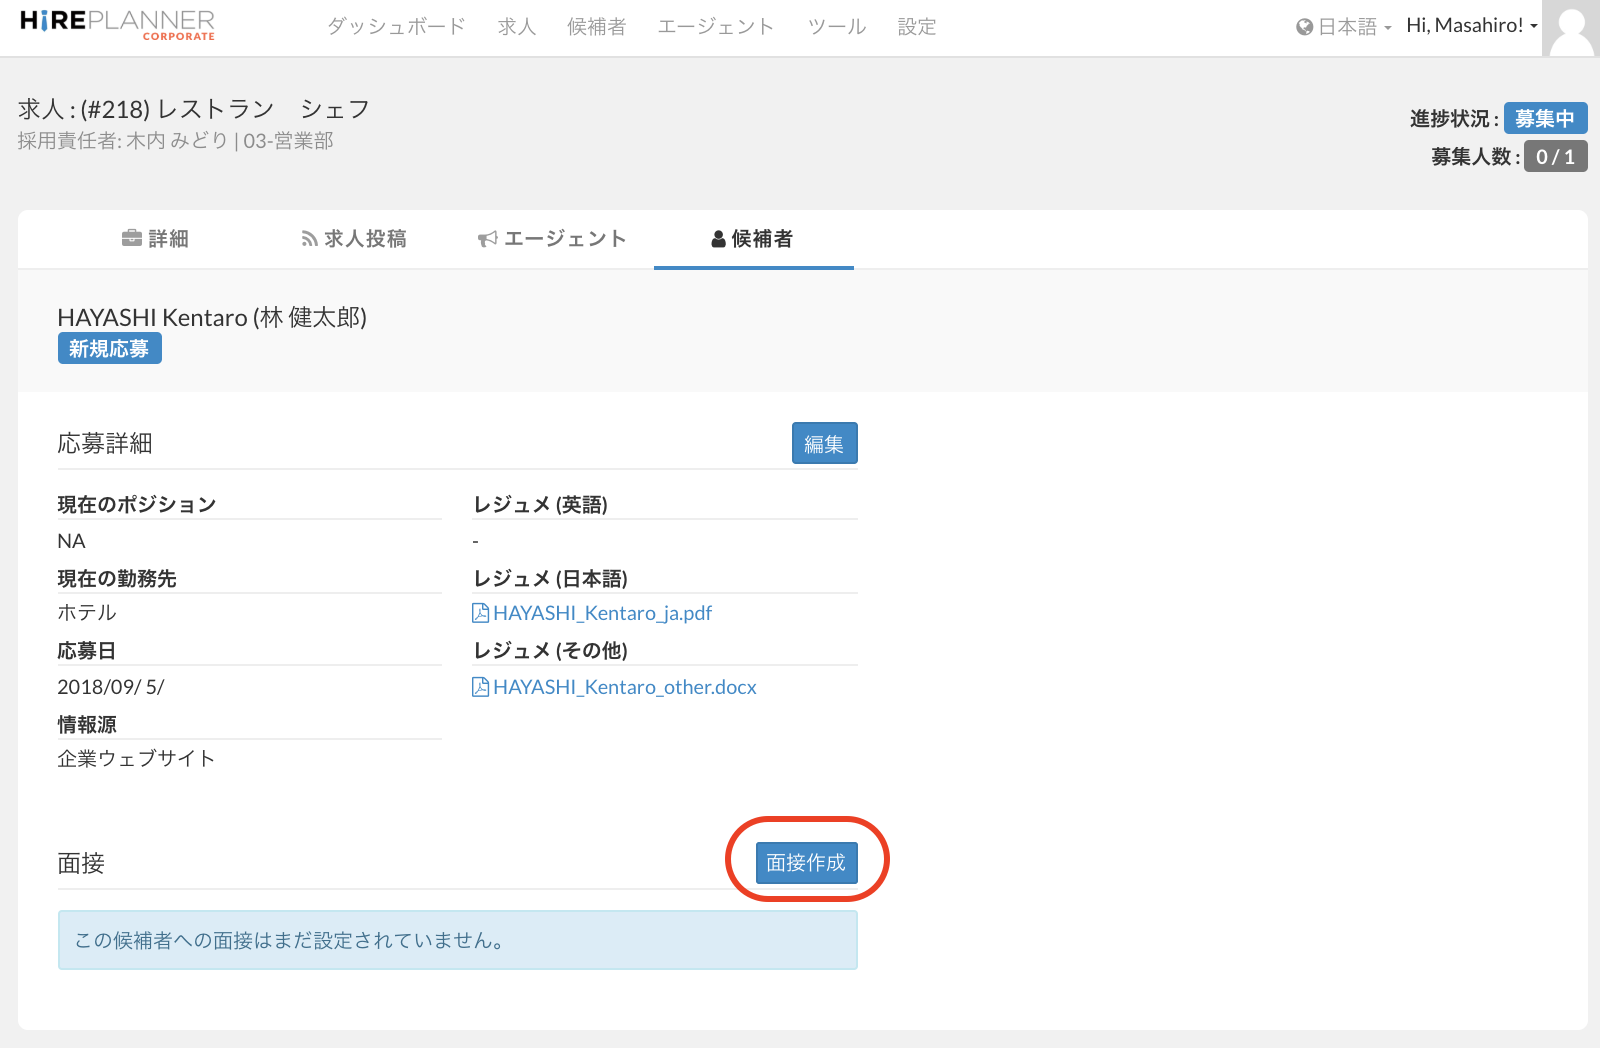1600x1048 pixels.
Task: Click the briefcase icon on 詳細 tab
Action: point(131,238)
